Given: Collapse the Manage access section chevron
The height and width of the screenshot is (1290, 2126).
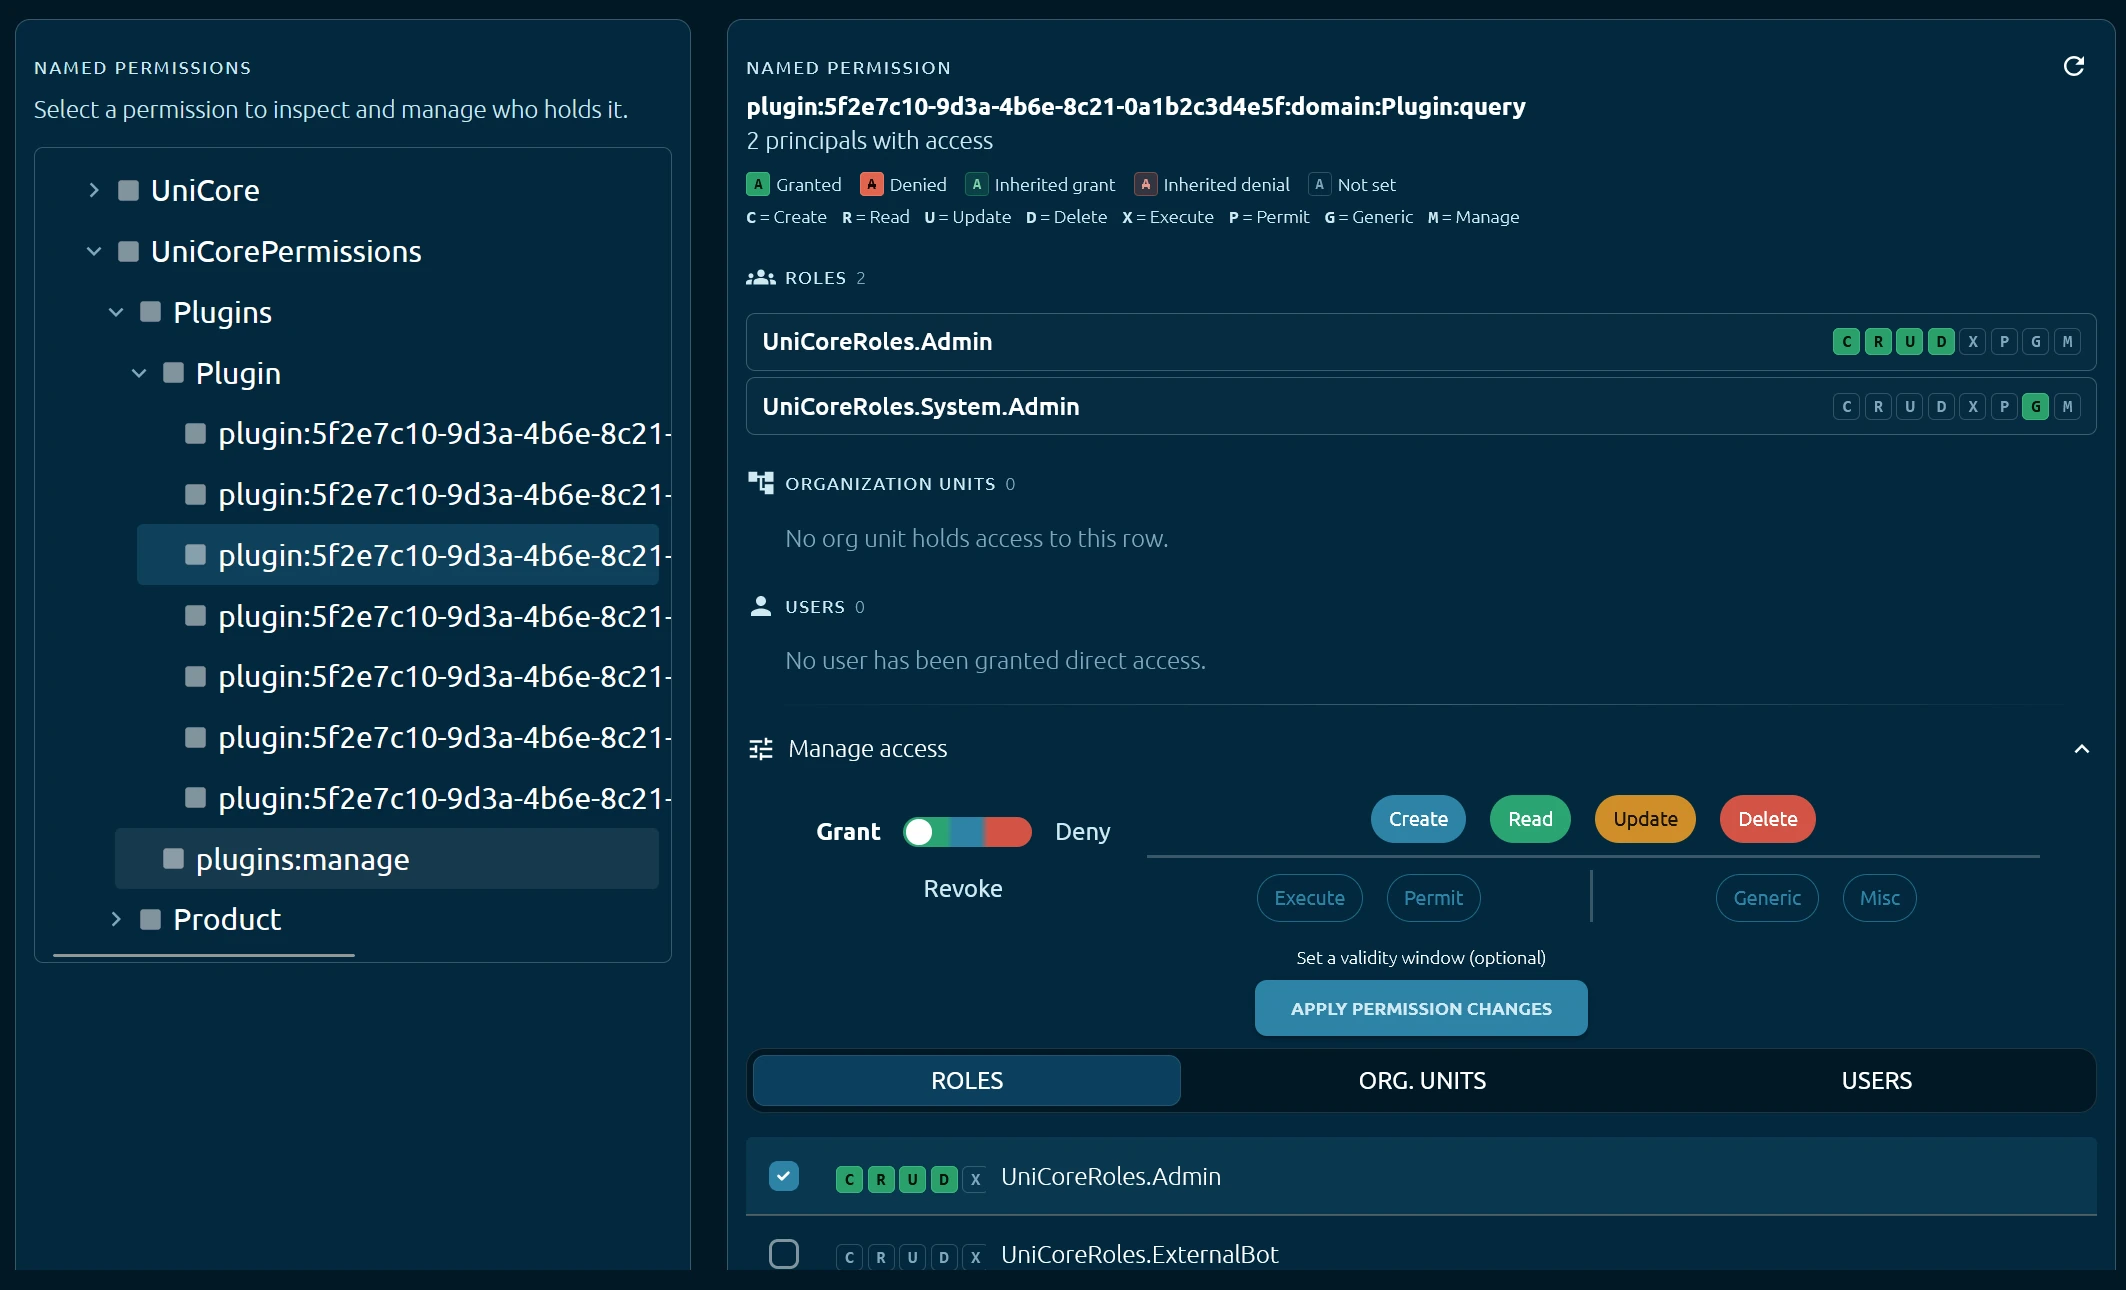Looking at the screenshot, I should [x=2082, y=749].
